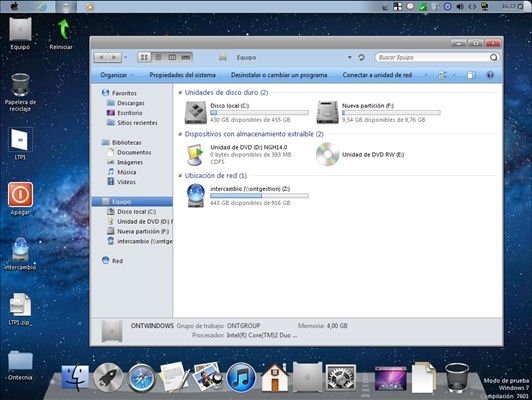Open the Ontecnia desktop folder

(20, 365)
